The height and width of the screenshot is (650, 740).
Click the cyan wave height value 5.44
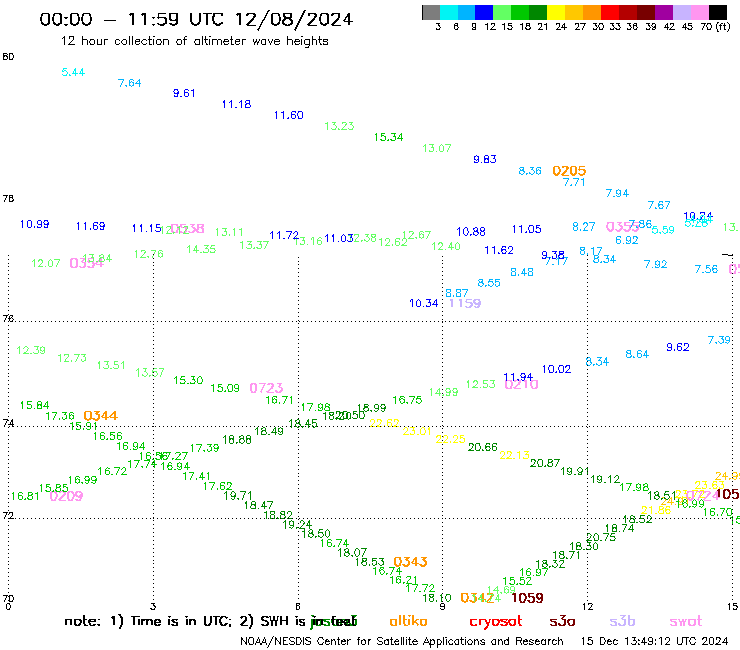click(73, 72)
